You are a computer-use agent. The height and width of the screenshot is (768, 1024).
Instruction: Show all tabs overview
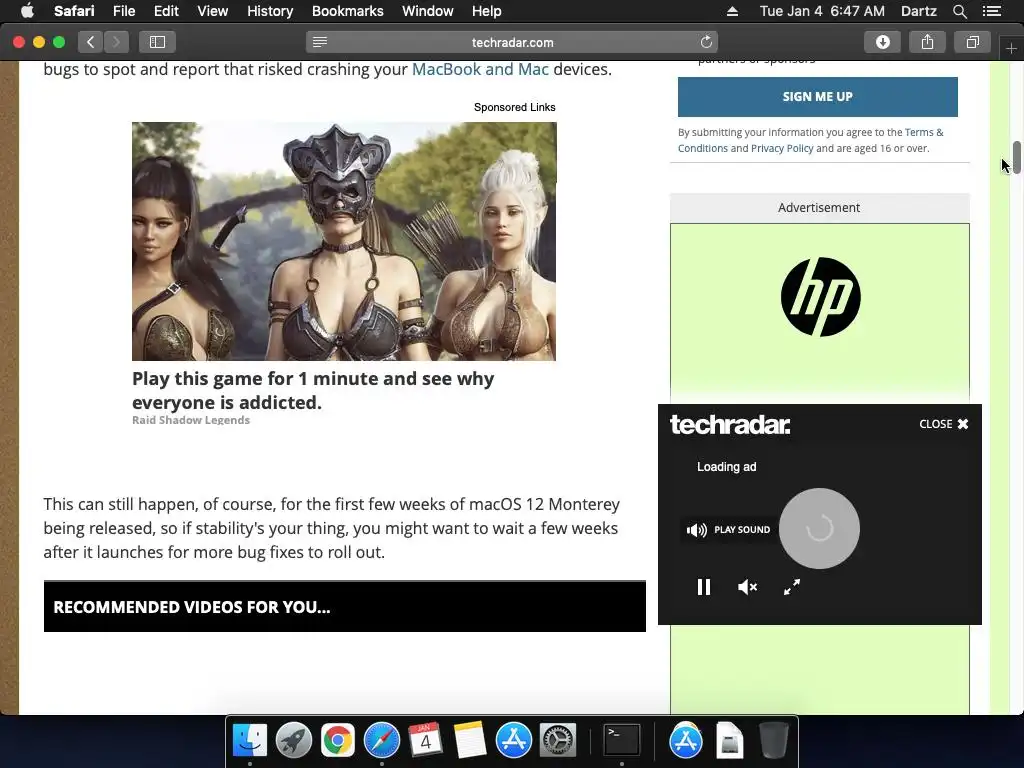972,42
